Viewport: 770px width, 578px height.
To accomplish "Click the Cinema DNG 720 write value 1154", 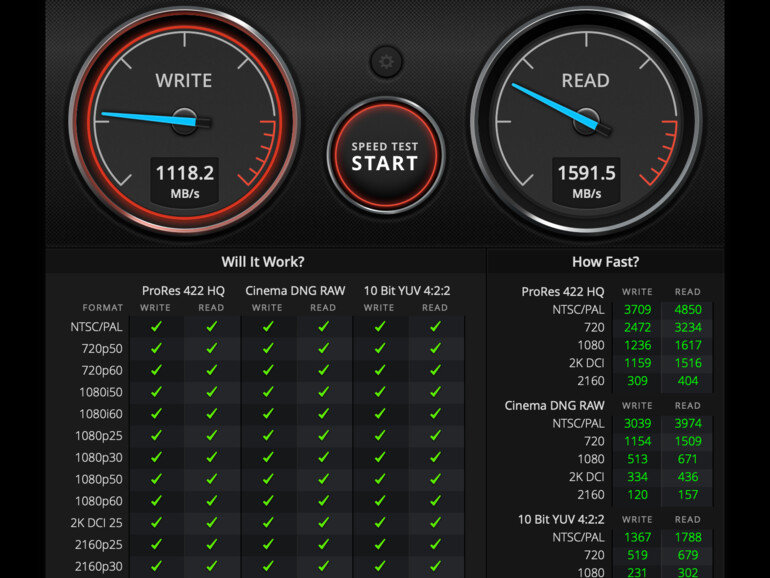I will pyautogui.click(x=637, y=441).
